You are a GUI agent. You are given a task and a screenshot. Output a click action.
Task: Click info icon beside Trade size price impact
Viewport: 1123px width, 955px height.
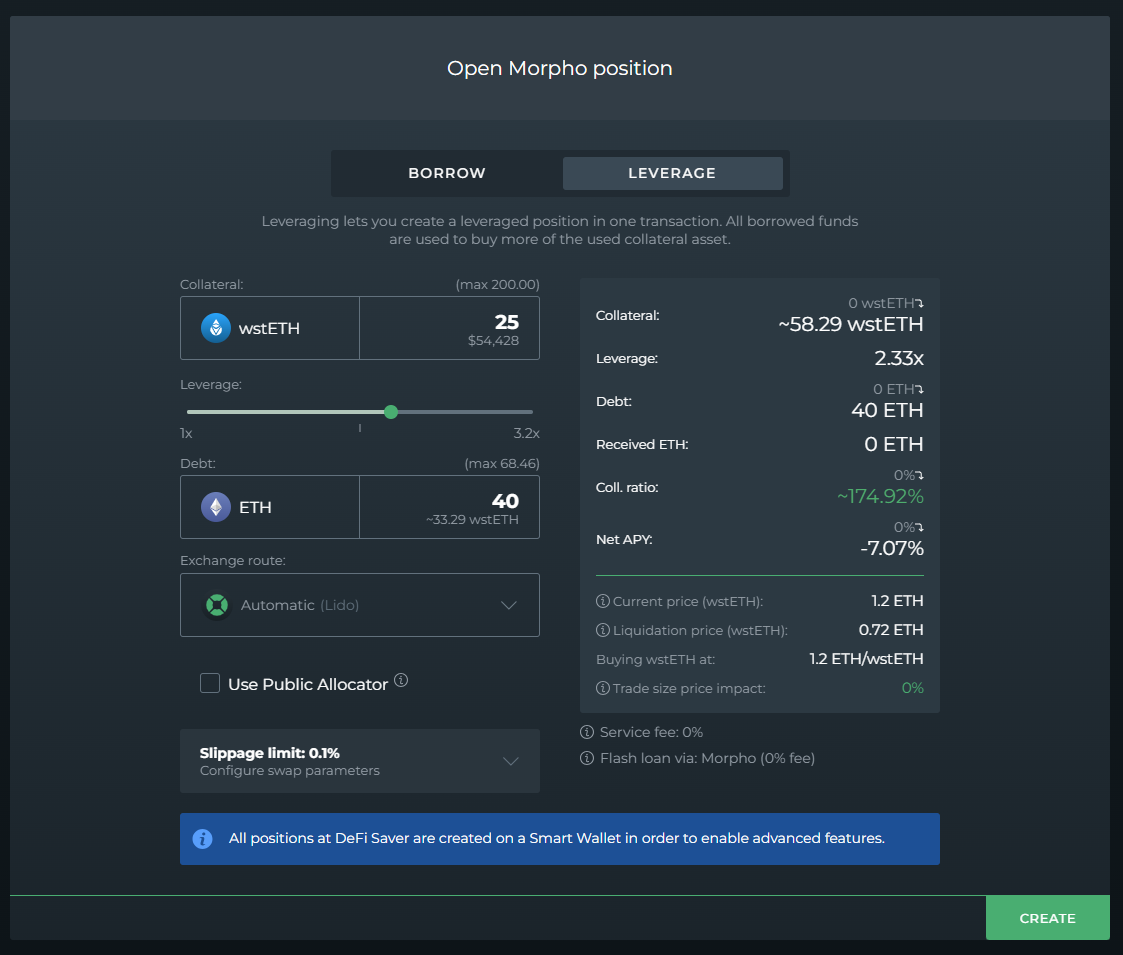[x=603, y=689]
